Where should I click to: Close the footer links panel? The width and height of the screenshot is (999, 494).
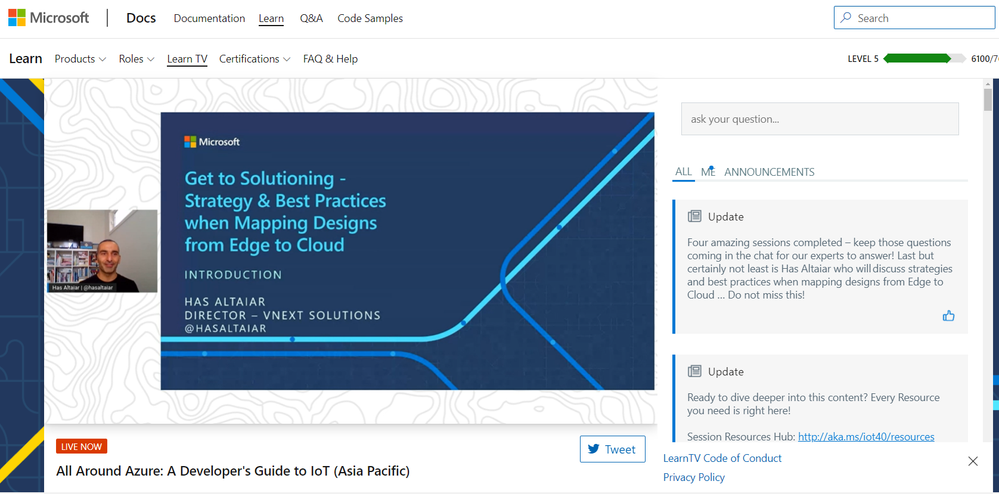click(x=973, y=461)
